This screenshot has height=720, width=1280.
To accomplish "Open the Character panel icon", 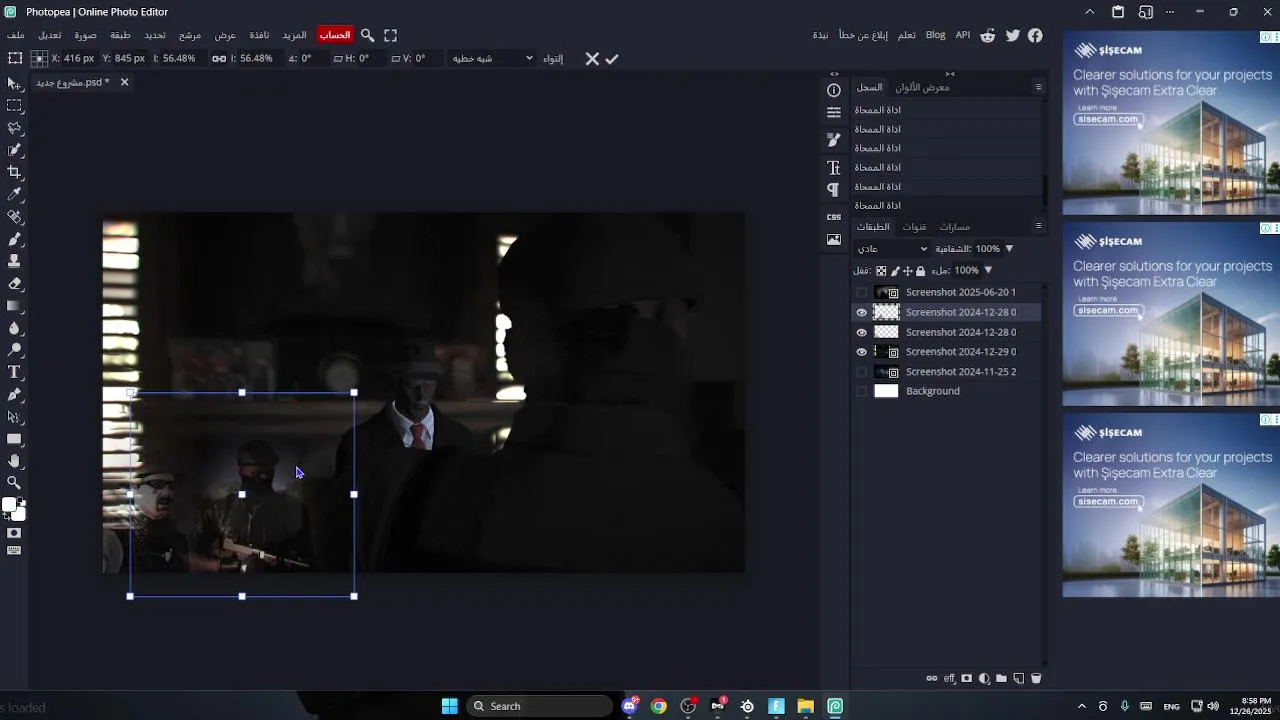I will pos(834,167).
